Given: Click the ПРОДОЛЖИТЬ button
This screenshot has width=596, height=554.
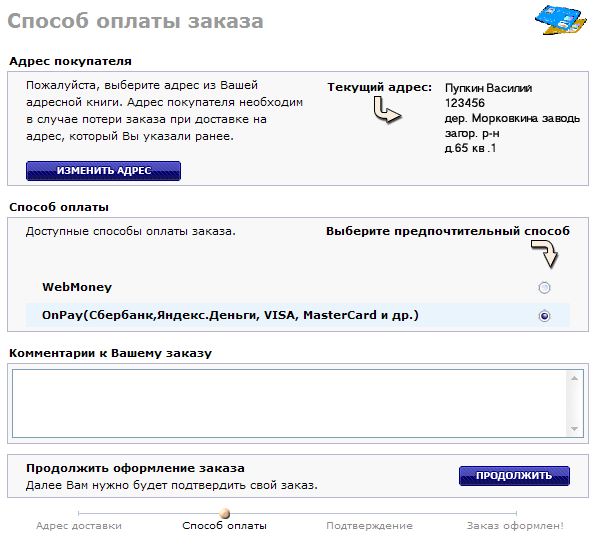Looking at the screenshot, I should (x=514, y=476).
